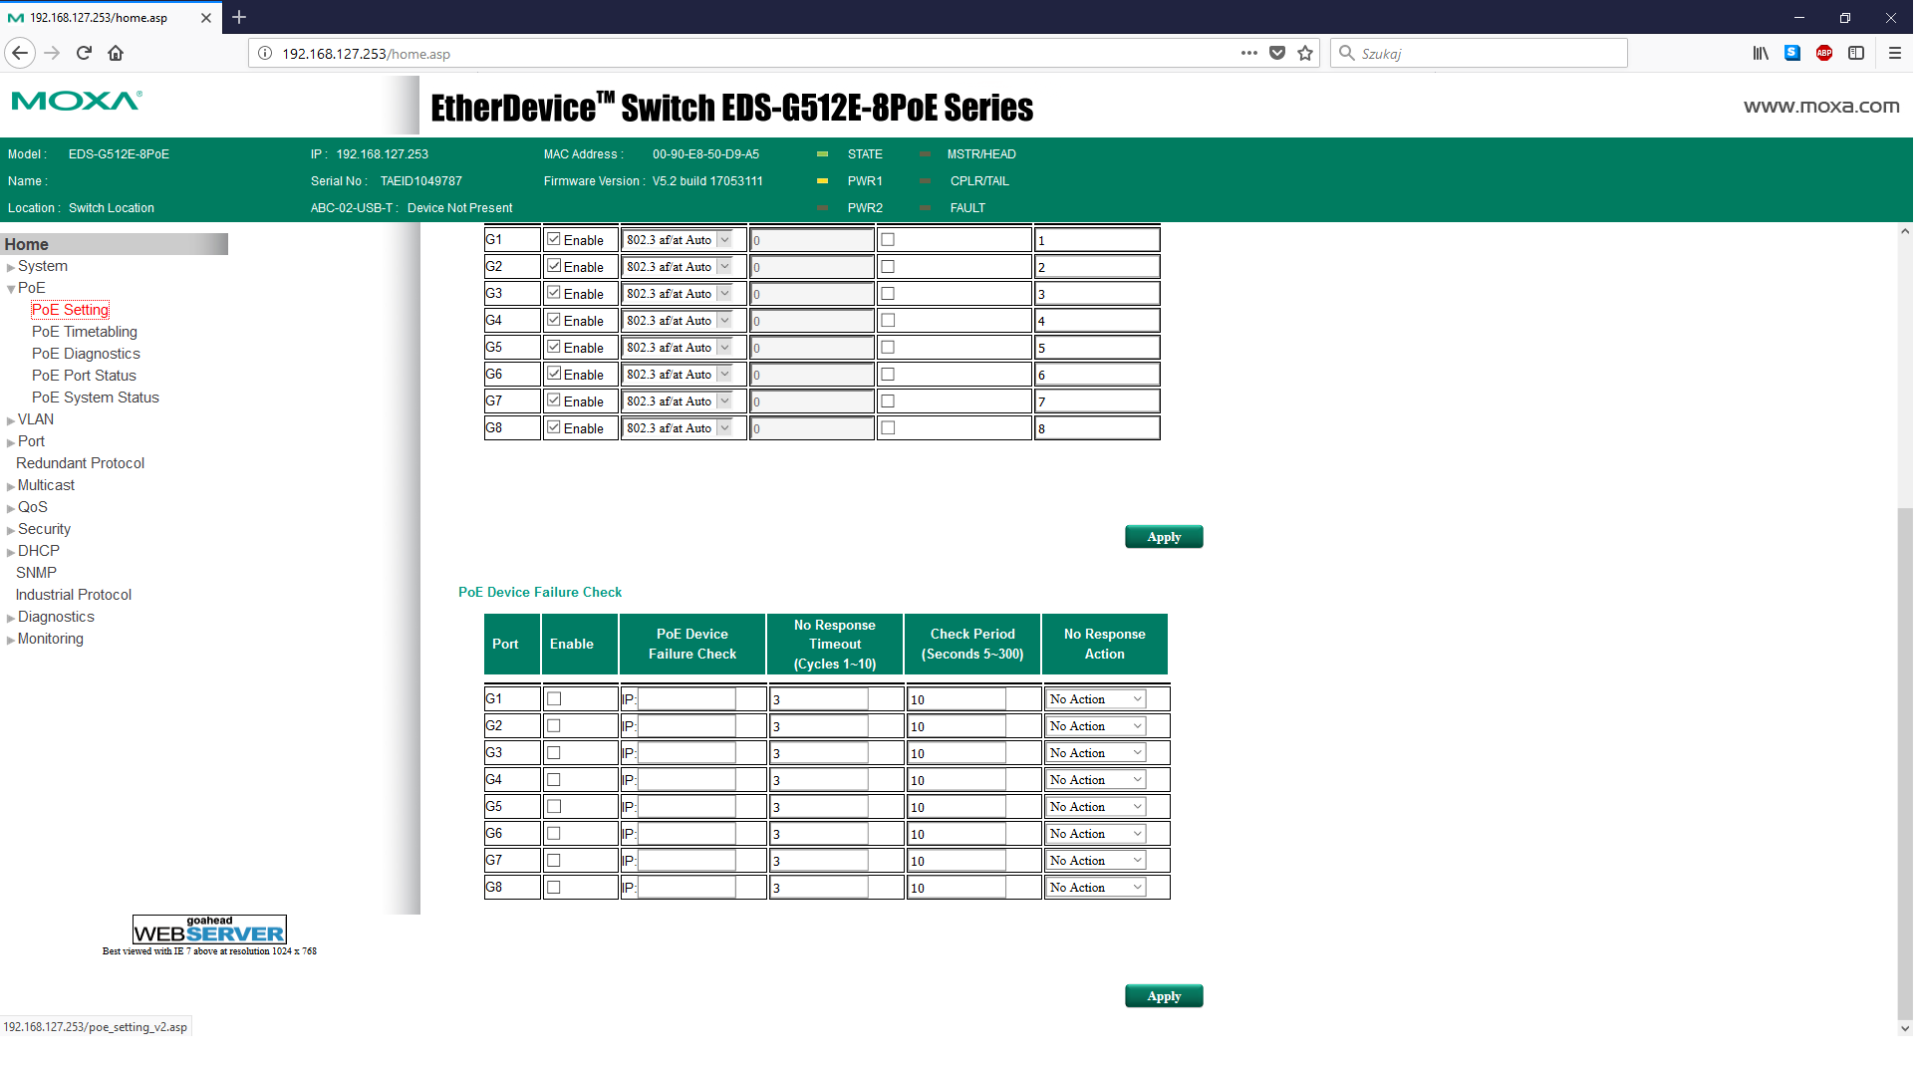This screenshot has height=1065, width=1920.
Task: Click the G1 failure check IP field
Action: pos(689,701)
